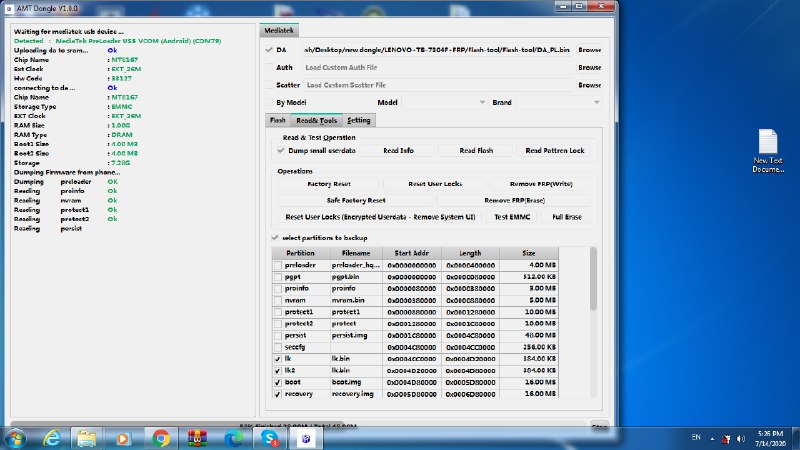Click the Size column header
The width and height of the screenshot is (800, 450).
[529, 253]
